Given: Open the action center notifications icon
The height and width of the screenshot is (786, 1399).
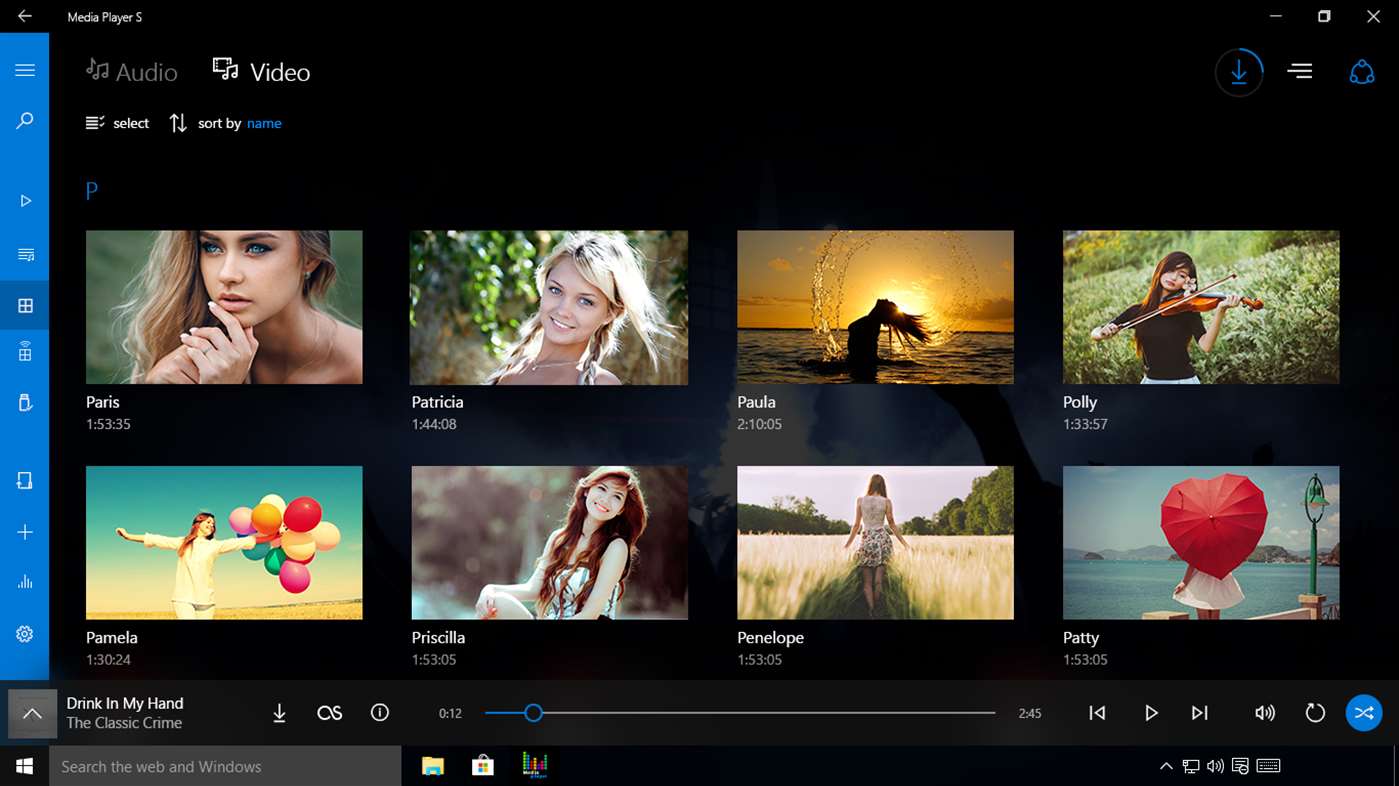Looking at the screenshot, I should pos(1240,767).
